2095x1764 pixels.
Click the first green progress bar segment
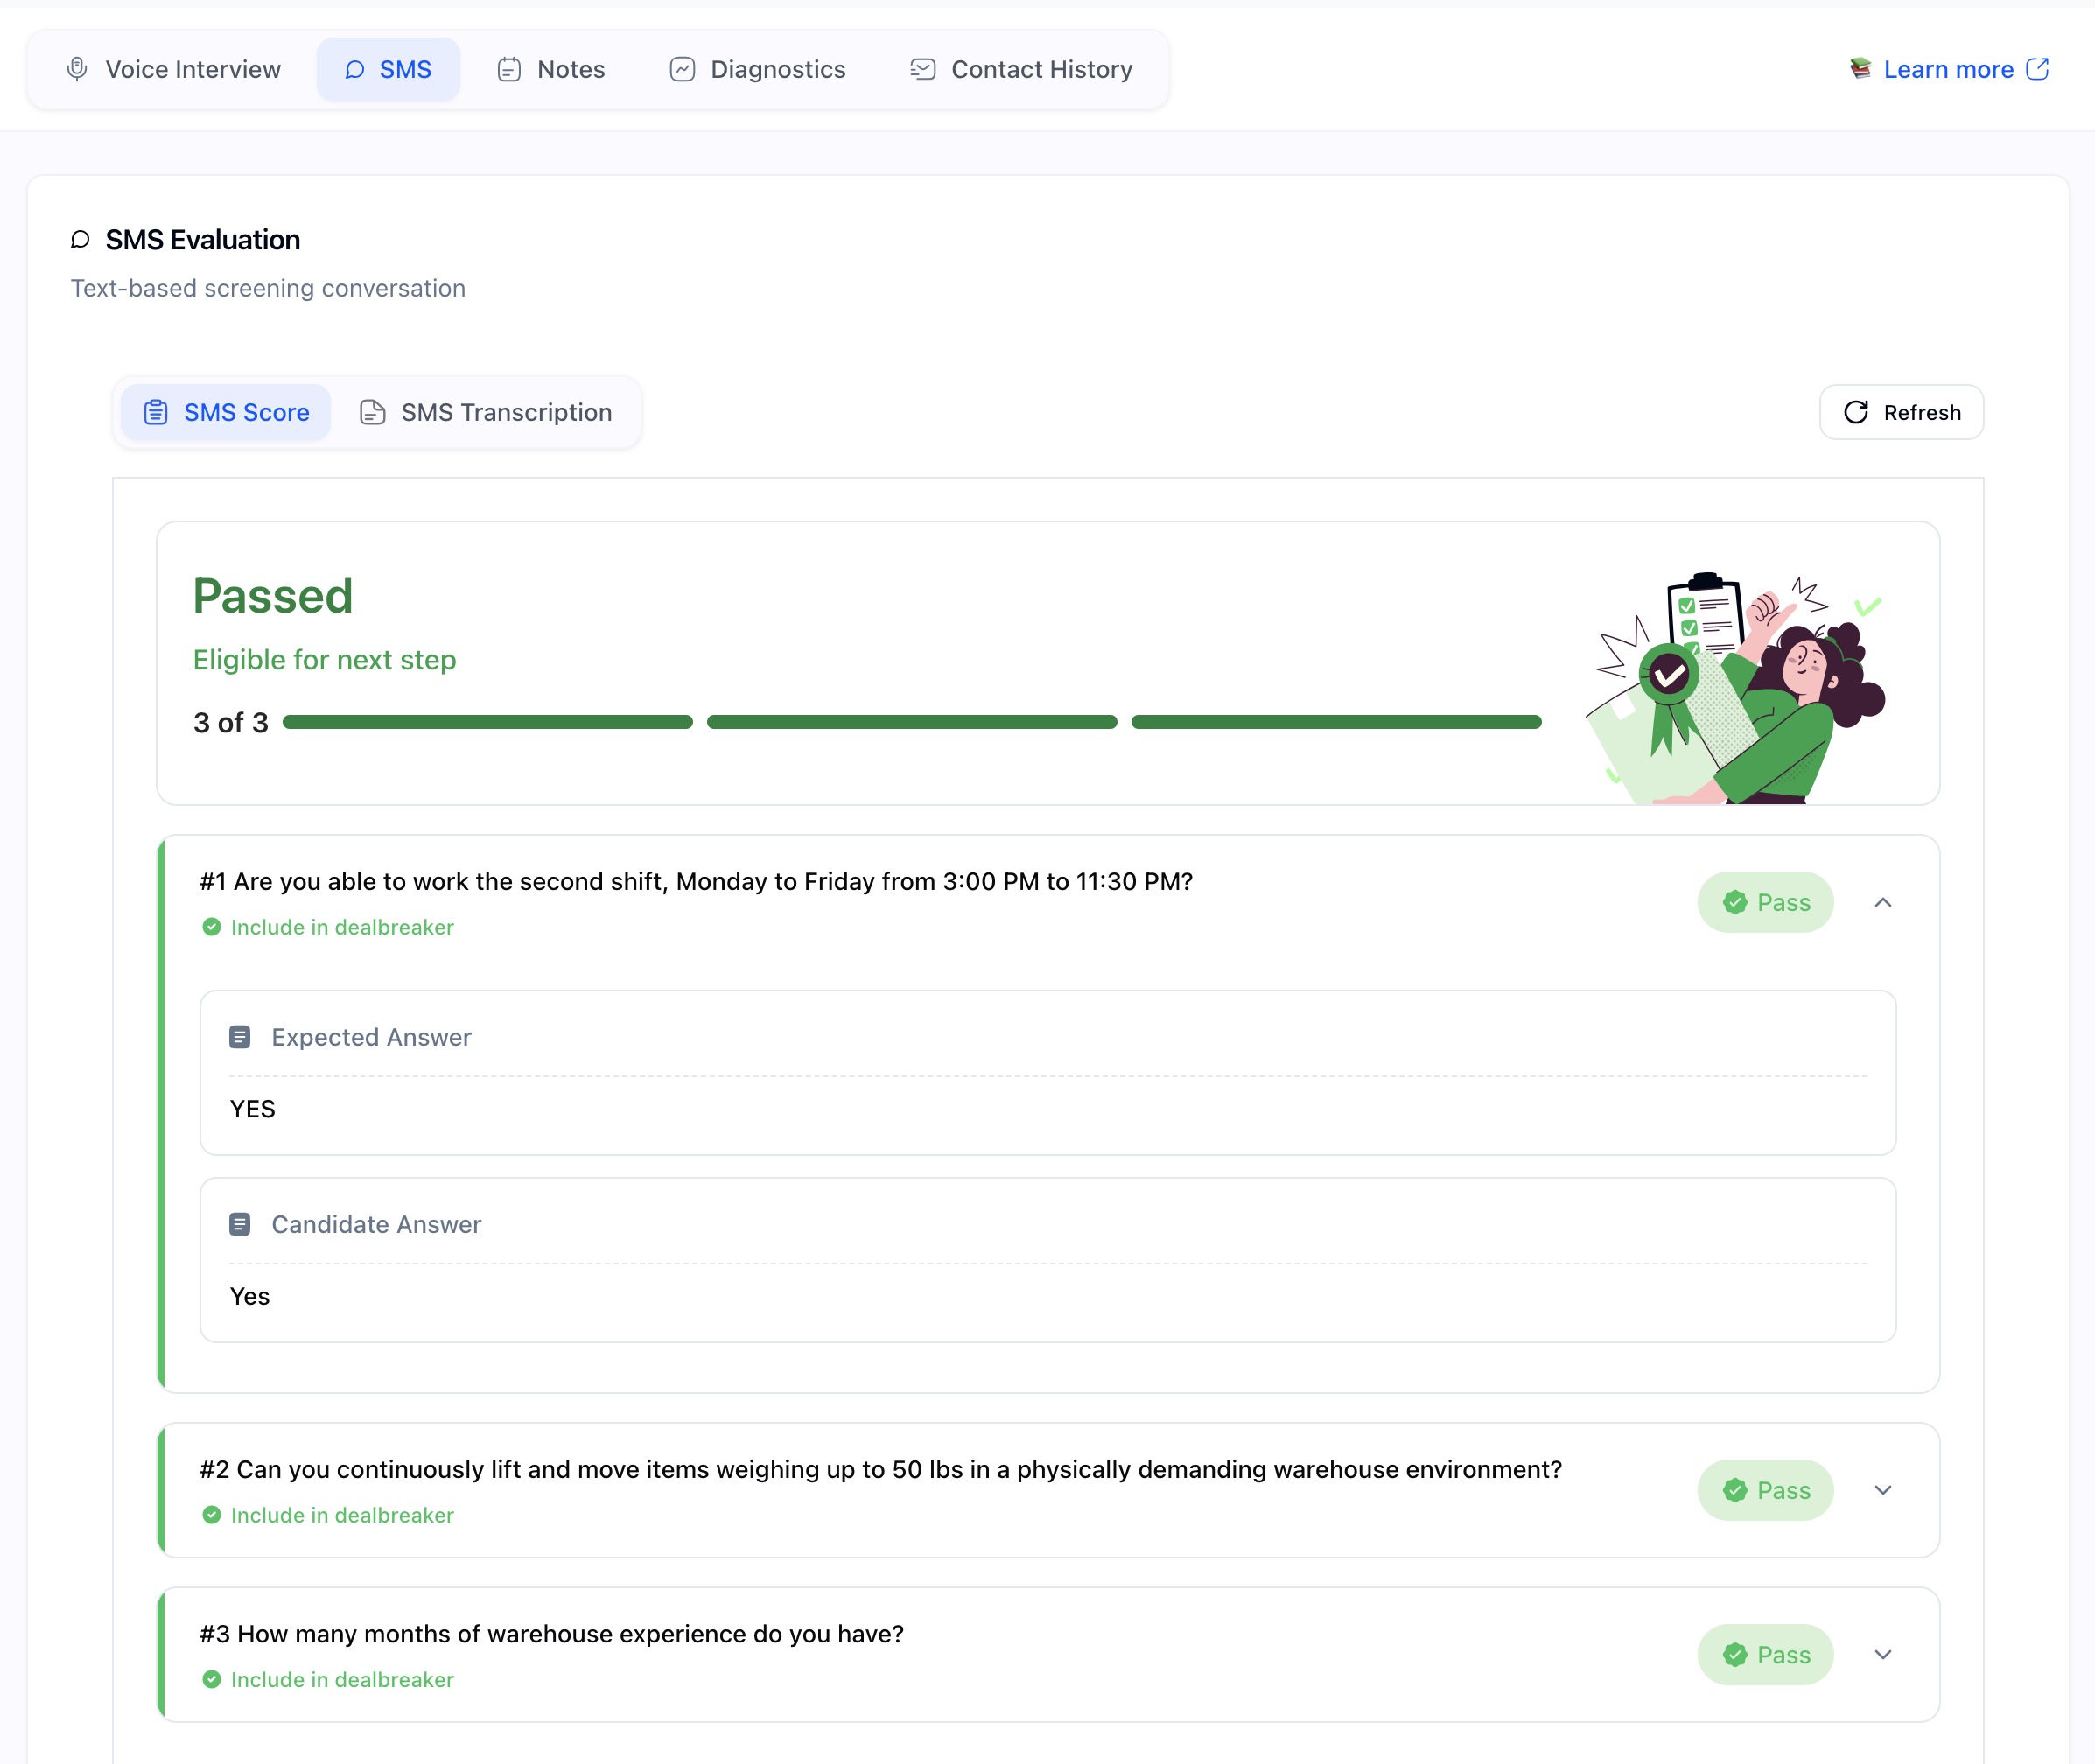[488, 722]
